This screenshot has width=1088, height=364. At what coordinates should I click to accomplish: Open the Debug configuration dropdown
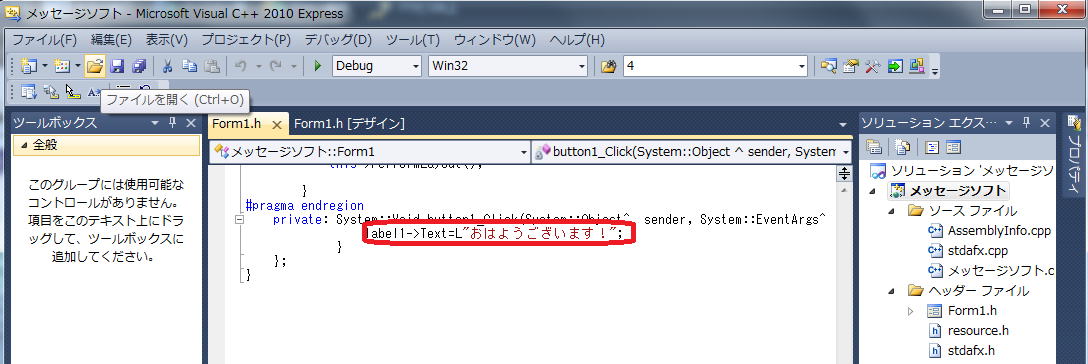pyautogui.click(x=416, y=67)
